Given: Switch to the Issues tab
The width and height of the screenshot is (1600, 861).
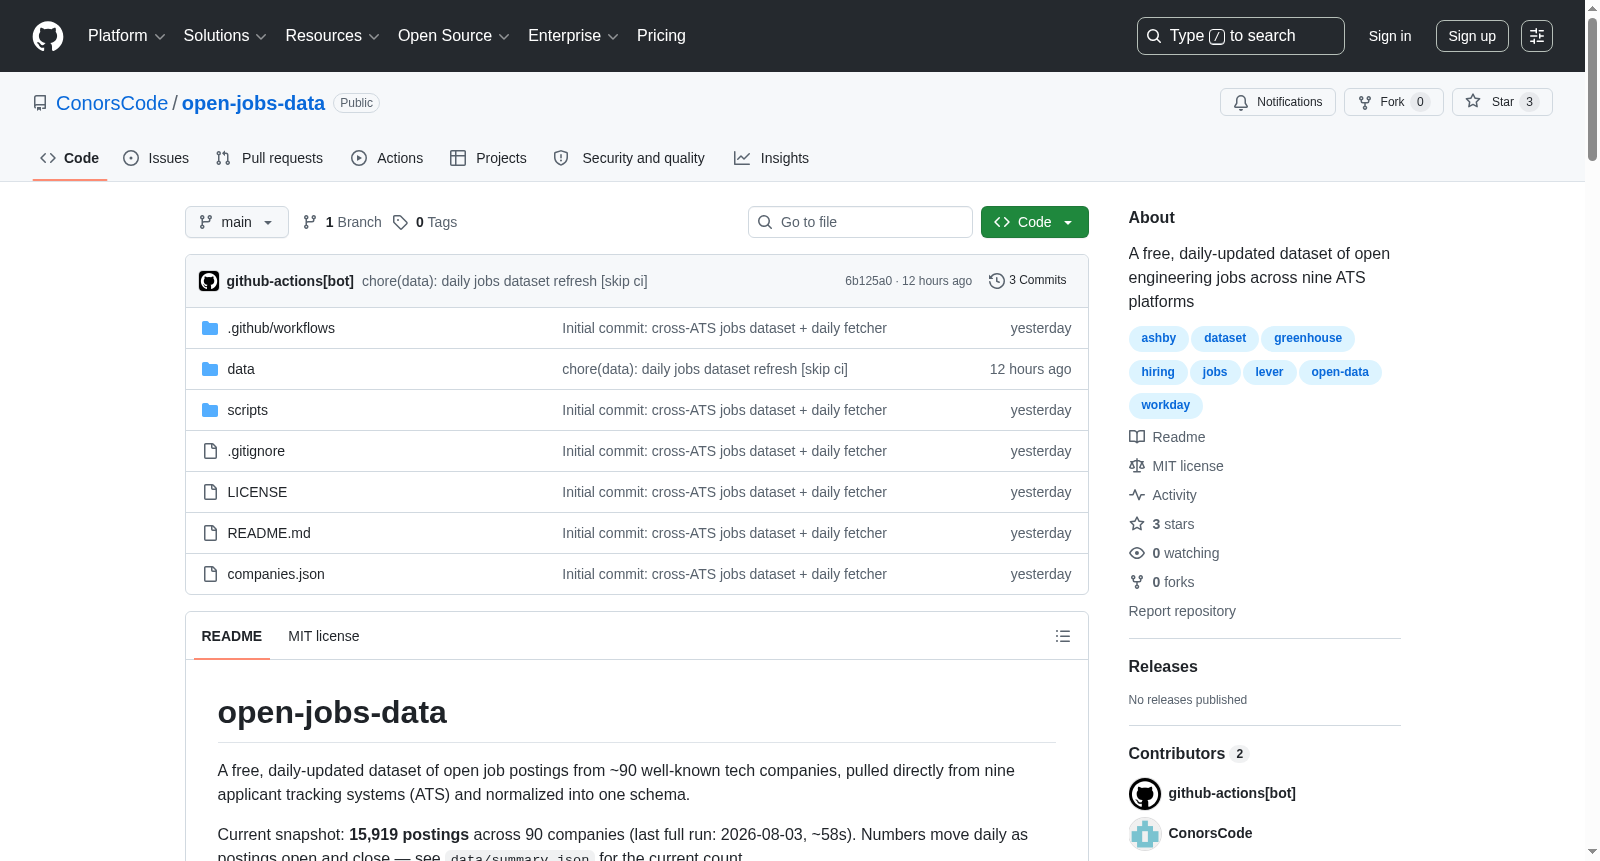Looking at the screenshot, I should (156, 158).
